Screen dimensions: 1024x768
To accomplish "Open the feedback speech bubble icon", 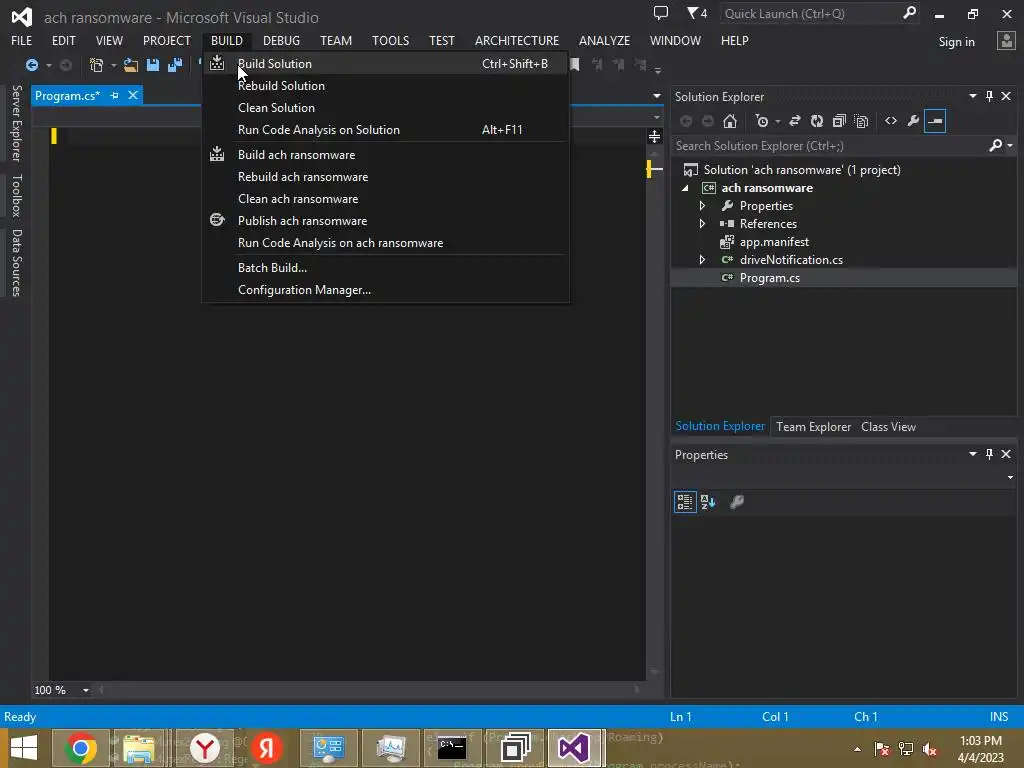I will tap(661, 13).
